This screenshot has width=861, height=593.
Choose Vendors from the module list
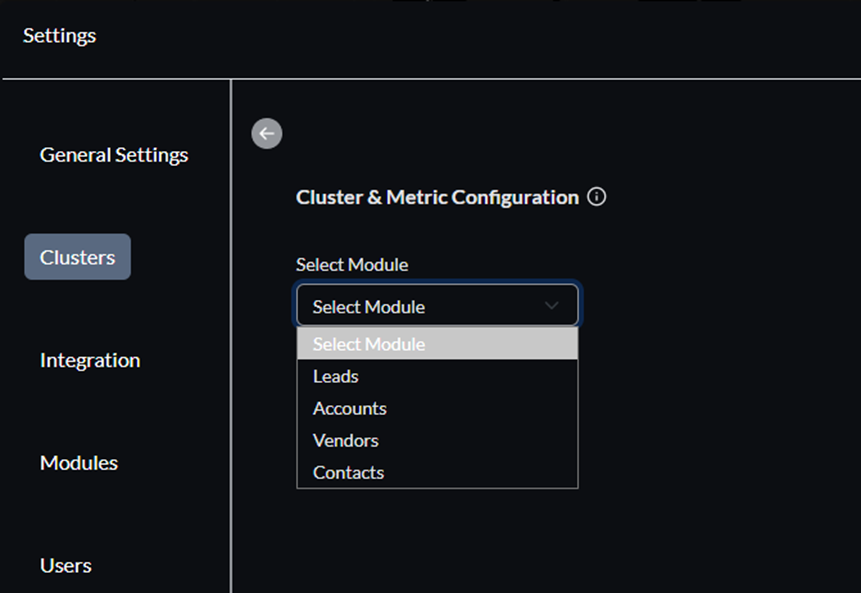tap(345, 440)
